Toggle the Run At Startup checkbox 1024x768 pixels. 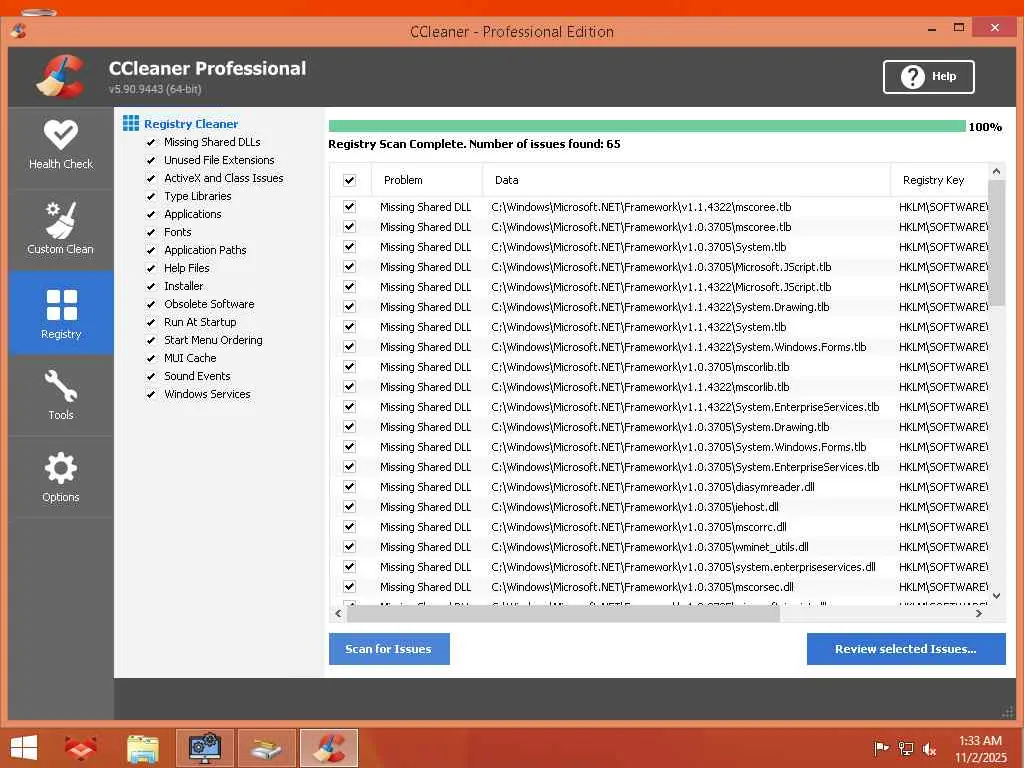[x=151, y=323]
